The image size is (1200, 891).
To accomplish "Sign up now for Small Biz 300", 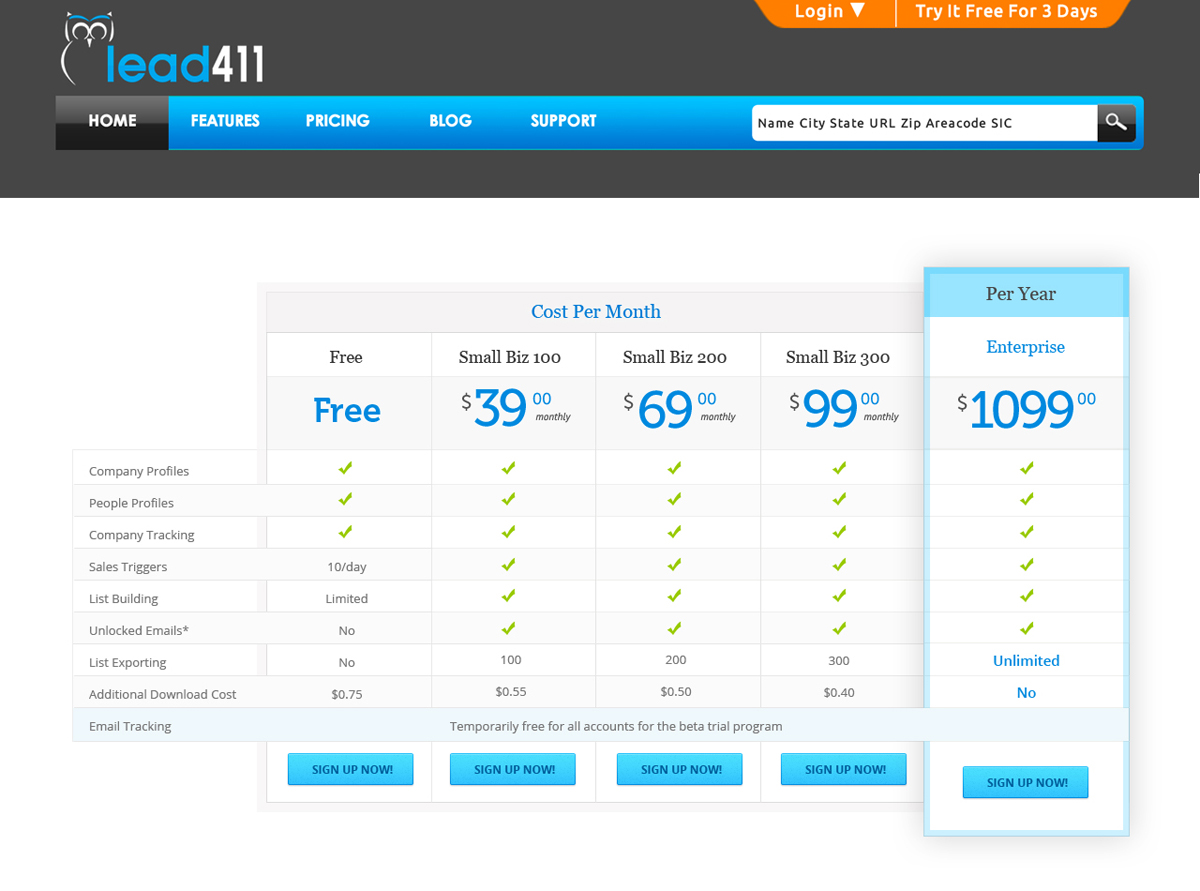I will coord(843,769).
